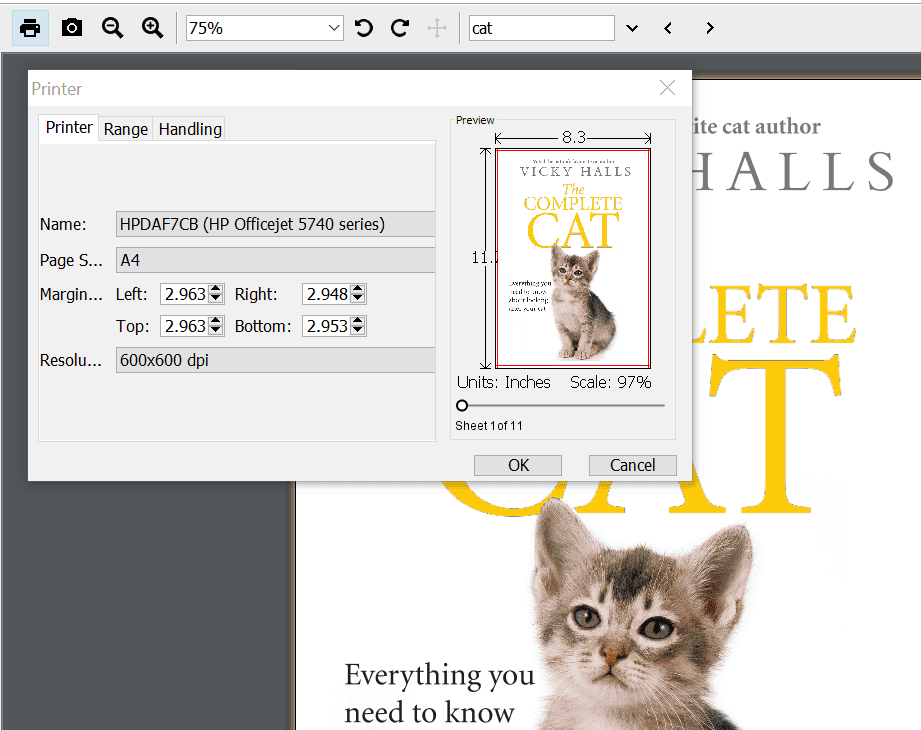Click the pan move arrows icon
921x730 pixels.
pyautogui.click(x=437, y=28)
